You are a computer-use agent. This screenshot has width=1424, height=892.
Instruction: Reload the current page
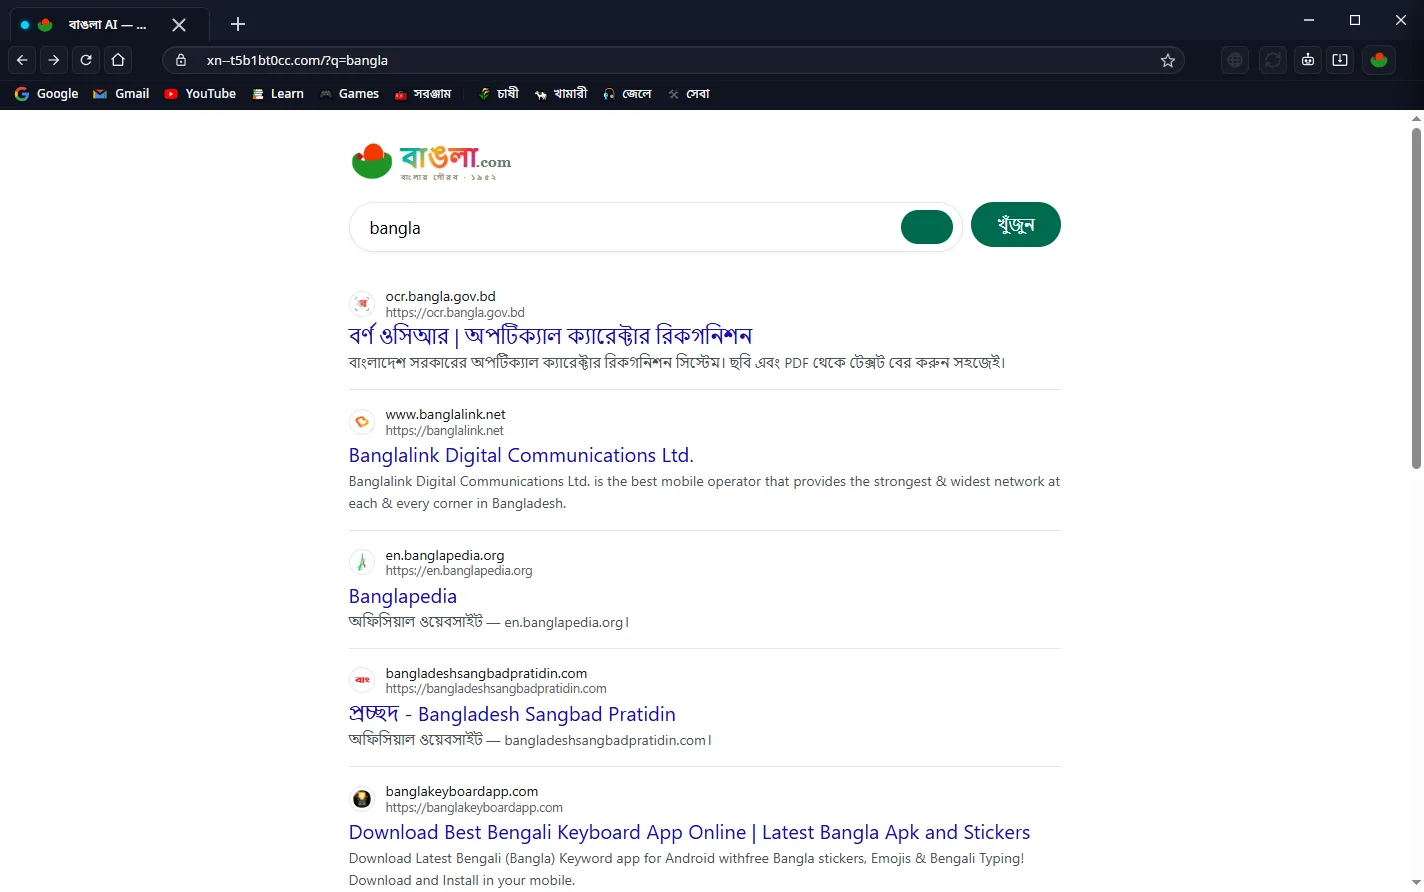(86, 60)
